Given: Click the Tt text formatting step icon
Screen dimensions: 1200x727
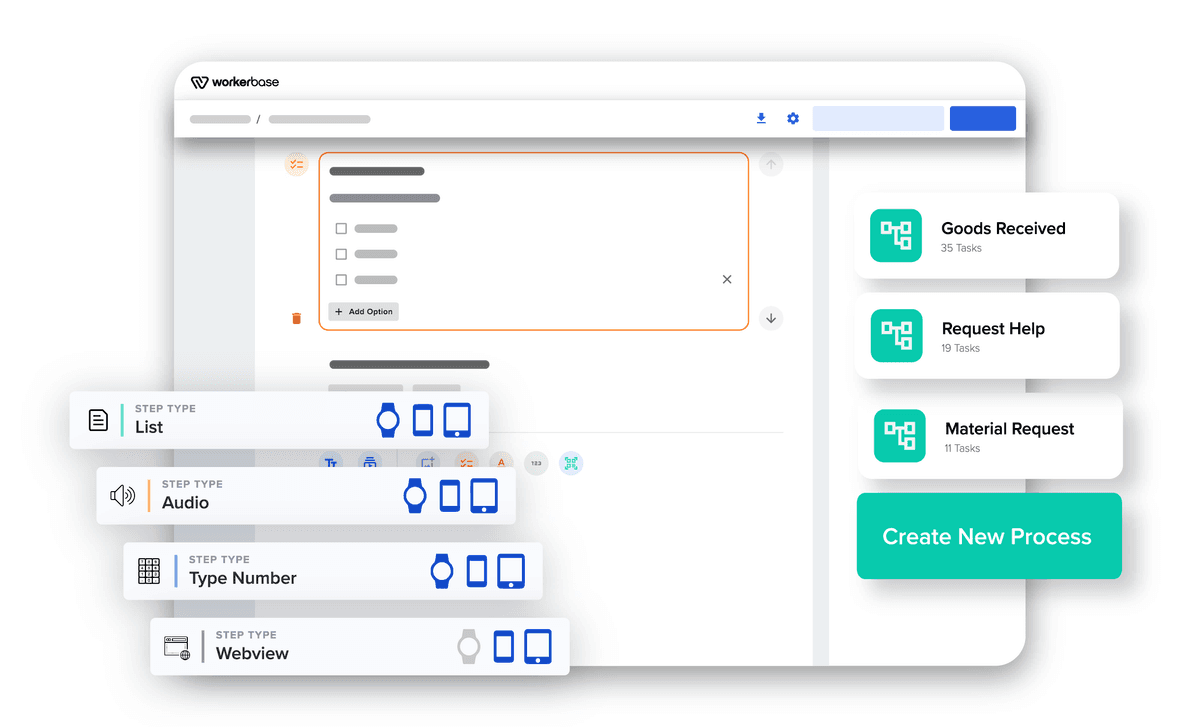Looking at the screenshot, I should tap(331, 462).
